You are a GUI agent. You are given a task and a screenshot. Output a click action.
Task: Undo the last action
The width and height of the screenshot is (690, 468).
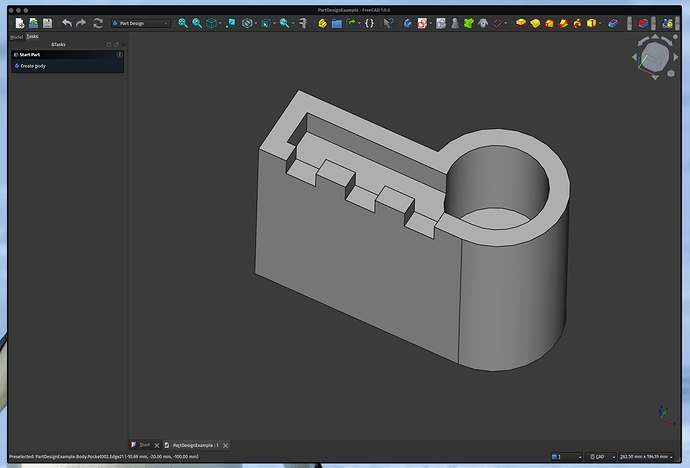coord(67,23)
